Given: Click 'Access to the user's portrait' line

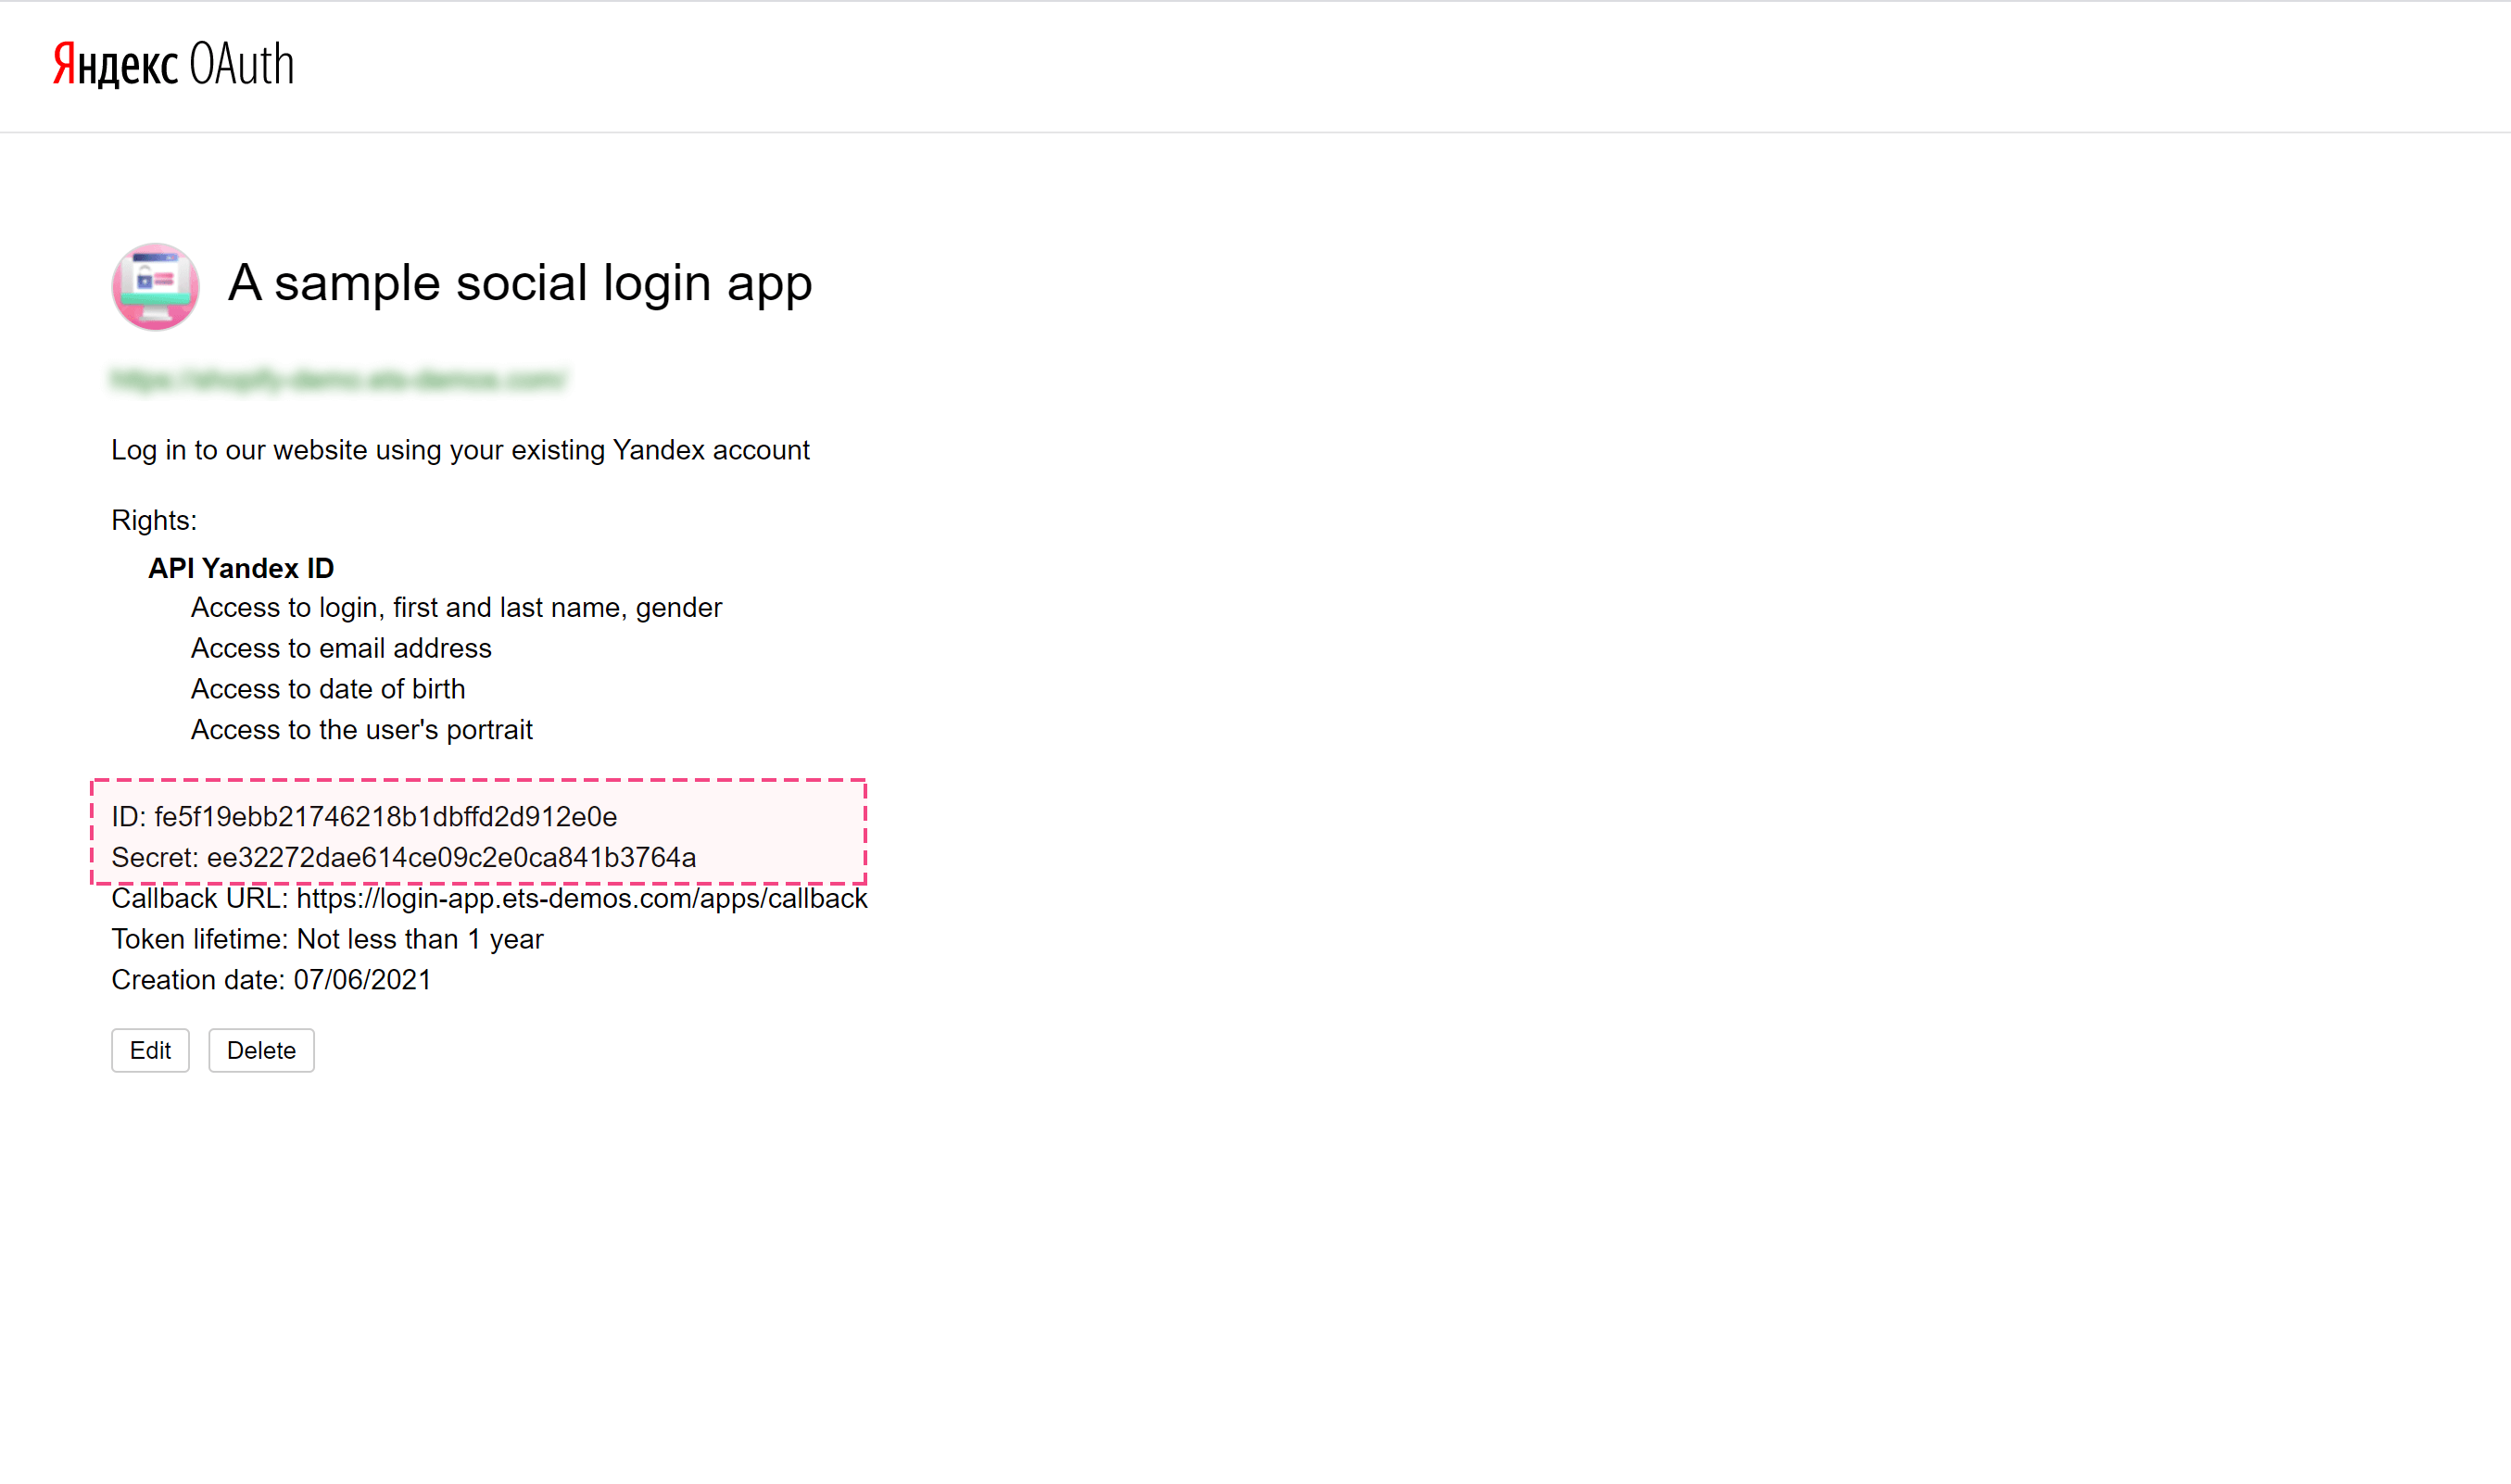Looking at the screenshot, I should [x=361, y=730].
